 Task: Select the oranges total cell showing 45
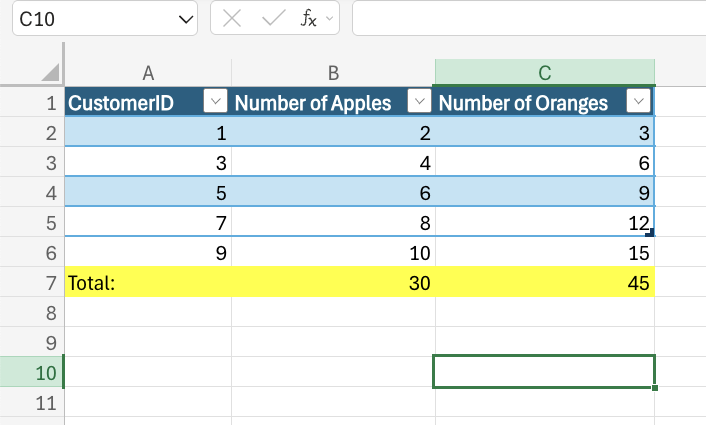pyautogui.click(x=545, y=282)
